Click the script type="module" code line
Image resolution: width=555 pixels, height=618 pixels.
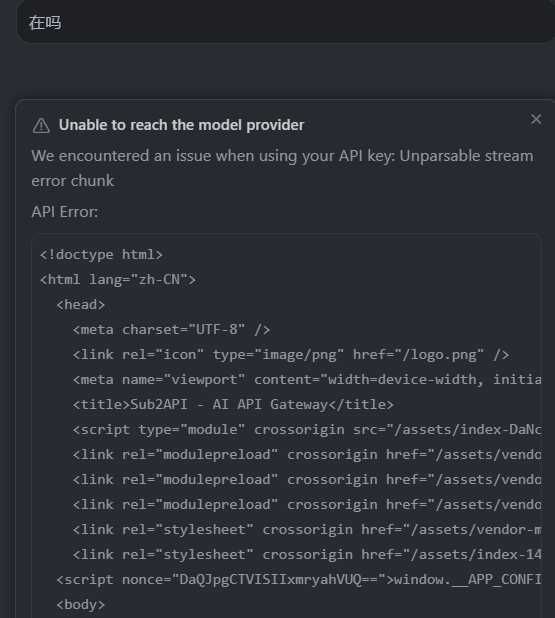[x=307, y=430]
